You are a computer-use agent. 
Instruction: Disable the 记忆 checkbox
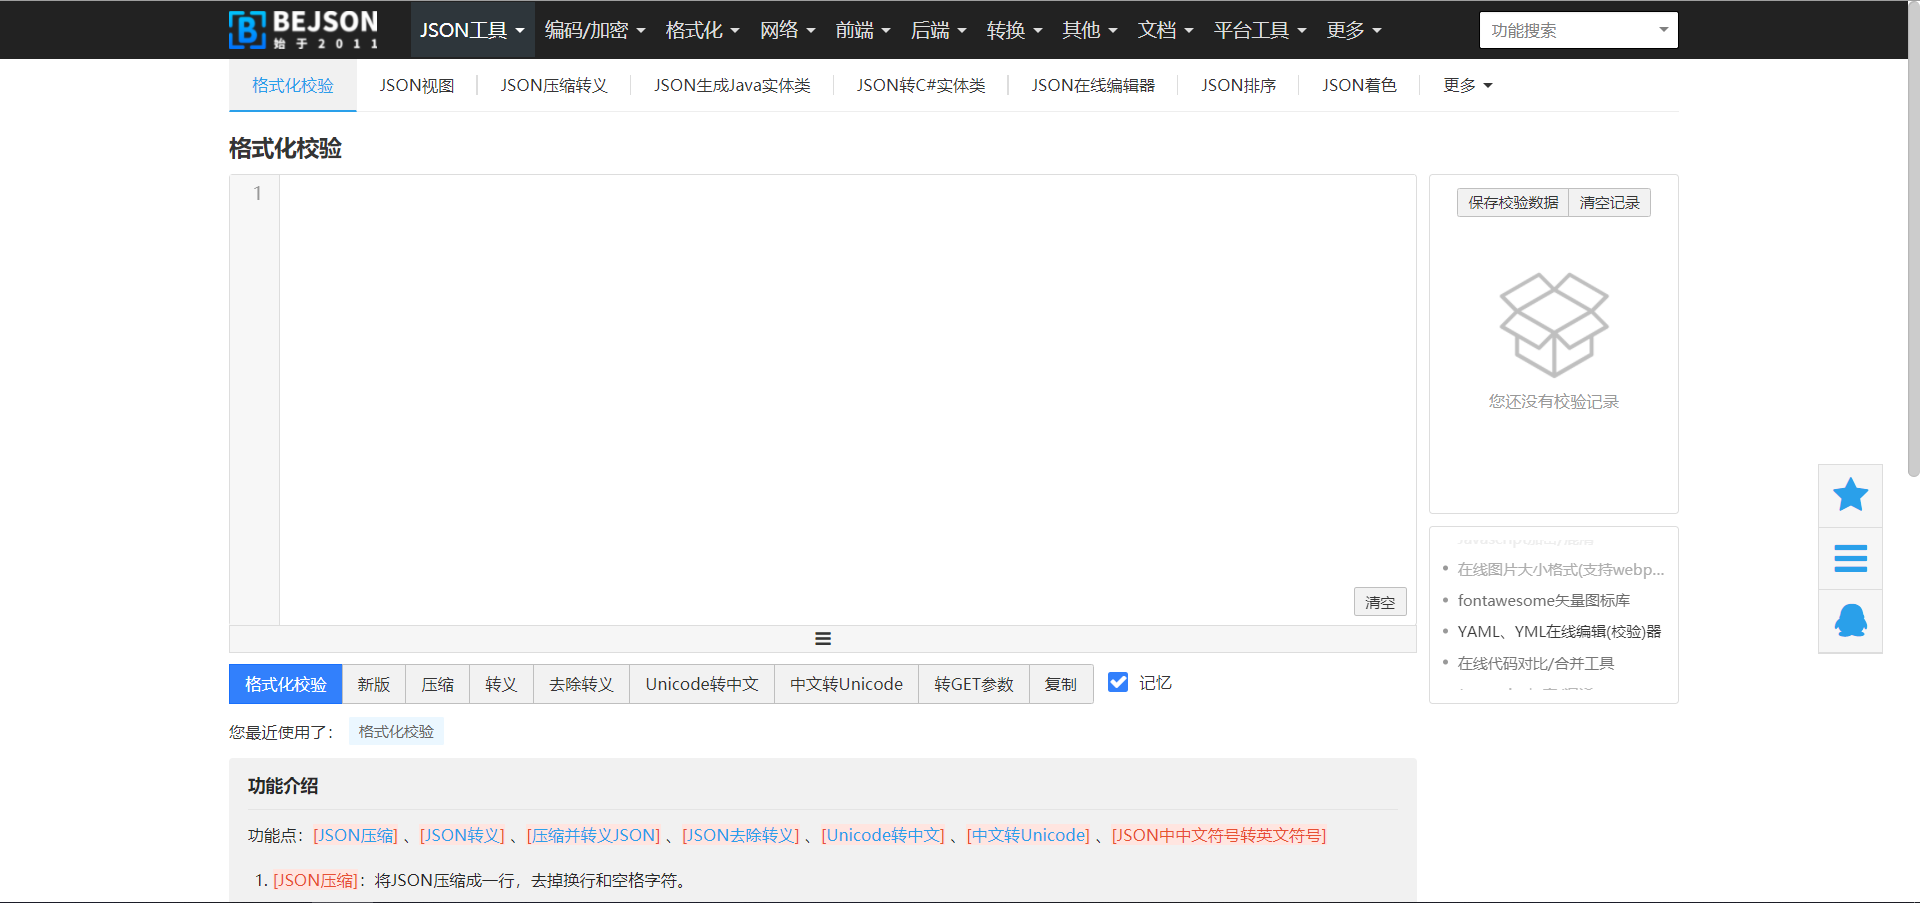pyautogui.click(x=1117, y=682)
